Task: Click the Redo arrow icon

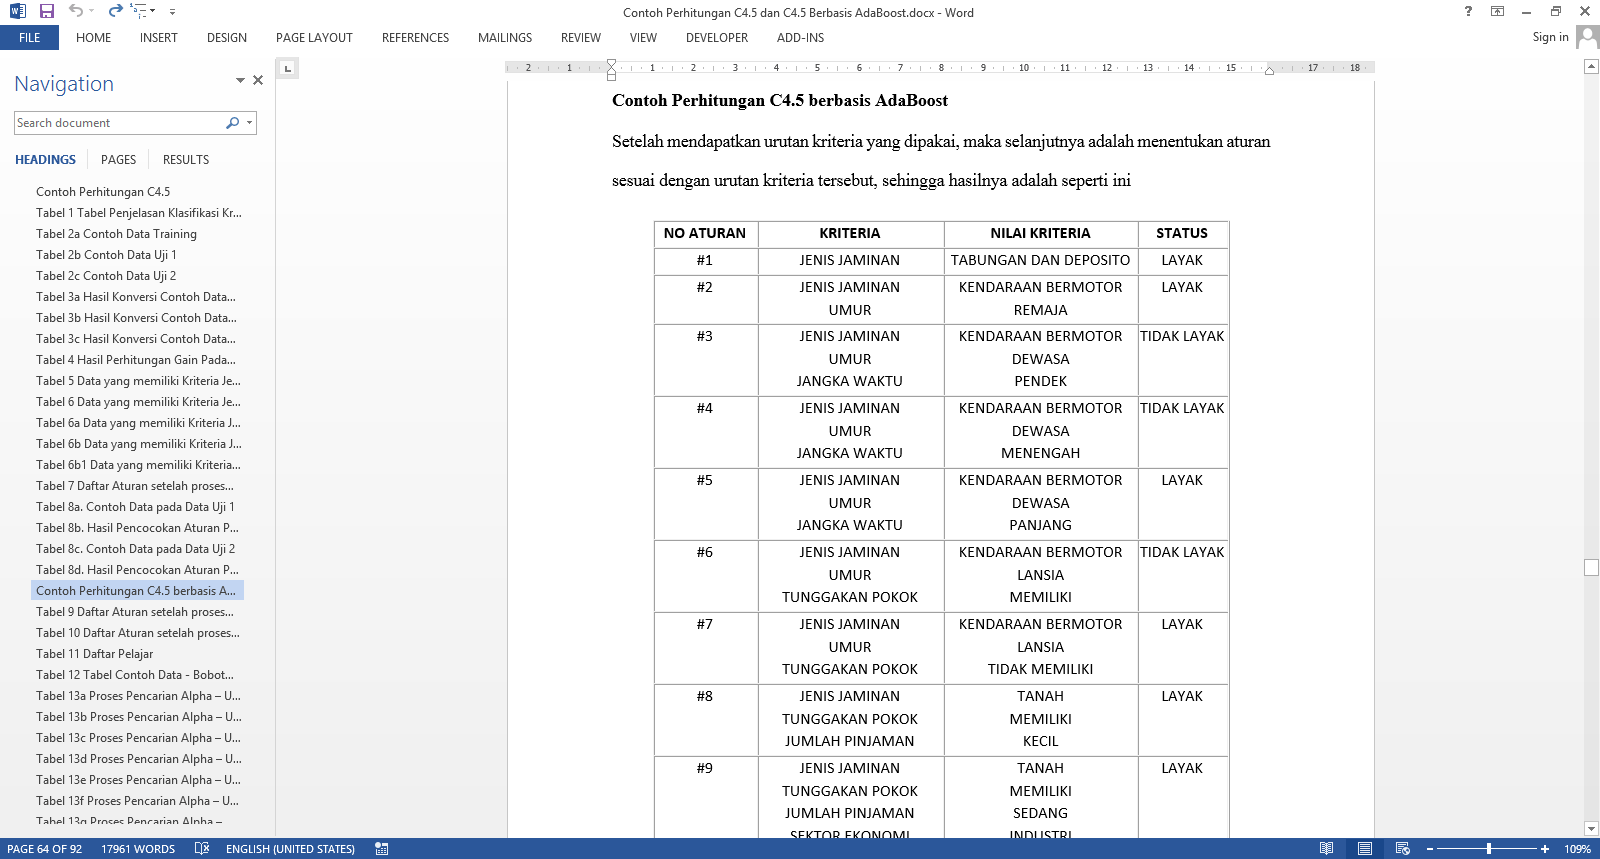Action: [x=115, y=11]
